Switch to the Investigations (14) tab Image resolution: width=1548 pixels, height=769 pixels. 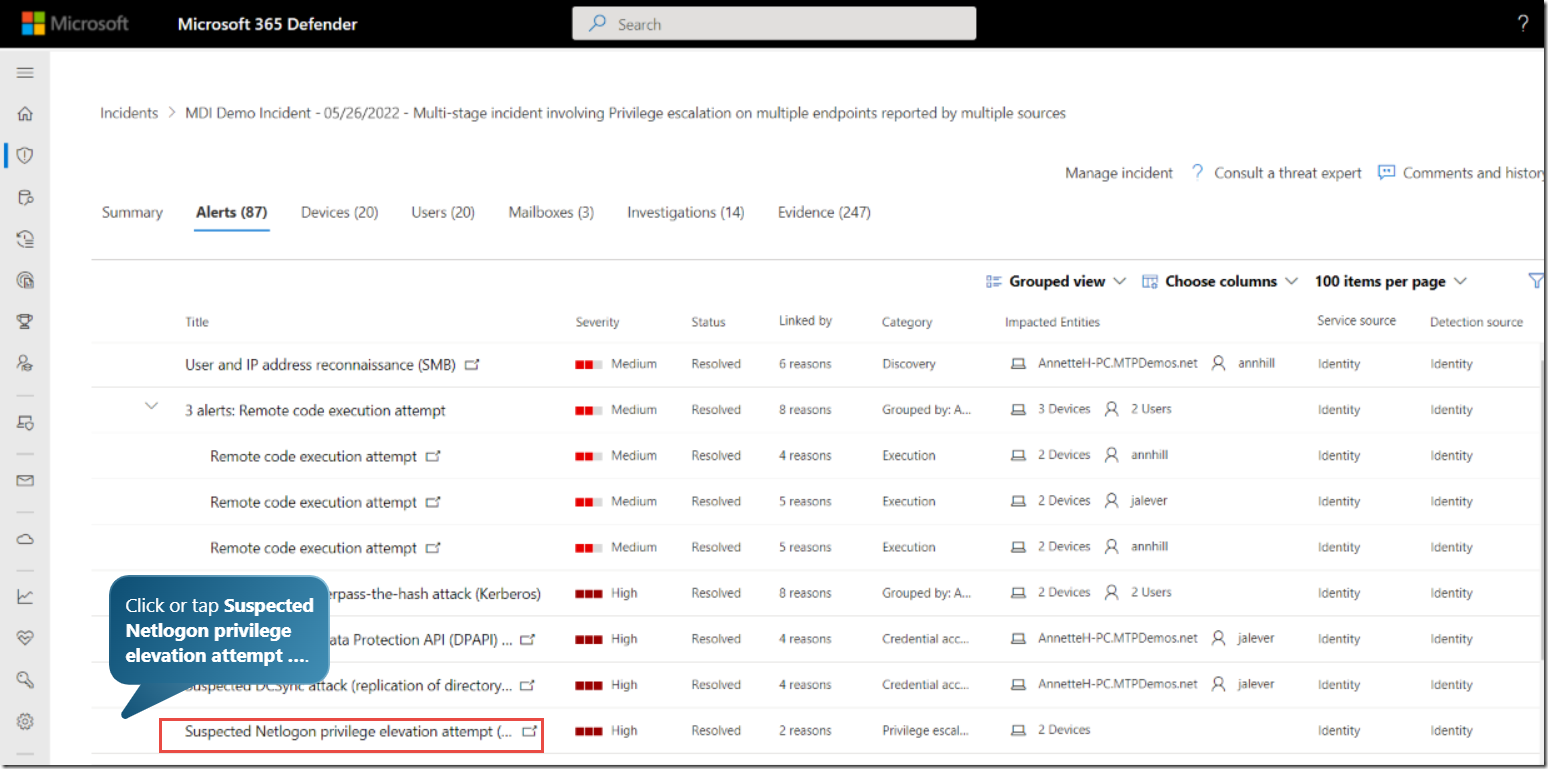click(x=686, y=212)
